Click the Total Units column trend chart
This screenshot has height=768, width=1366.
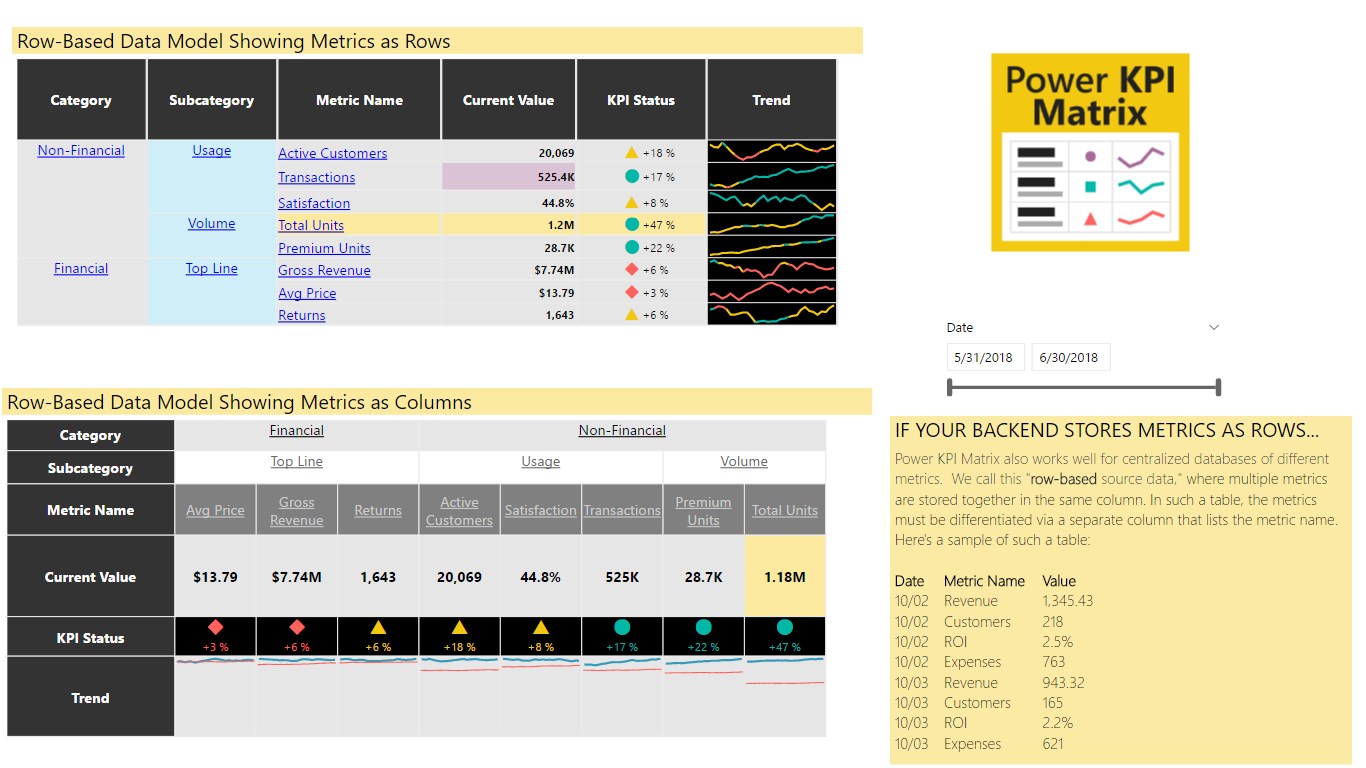click(785, 696)
